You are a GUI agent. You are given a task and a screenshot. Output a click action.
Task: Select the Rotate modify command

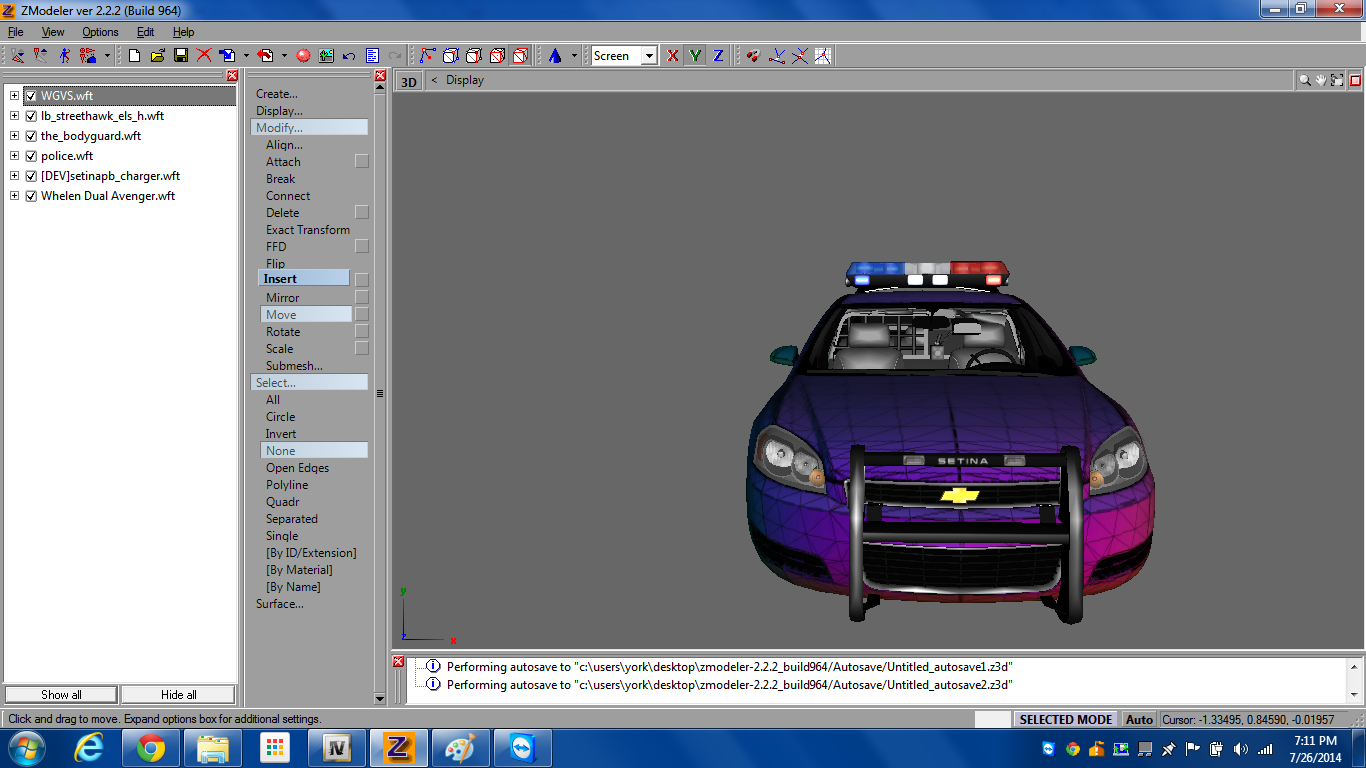283,332
